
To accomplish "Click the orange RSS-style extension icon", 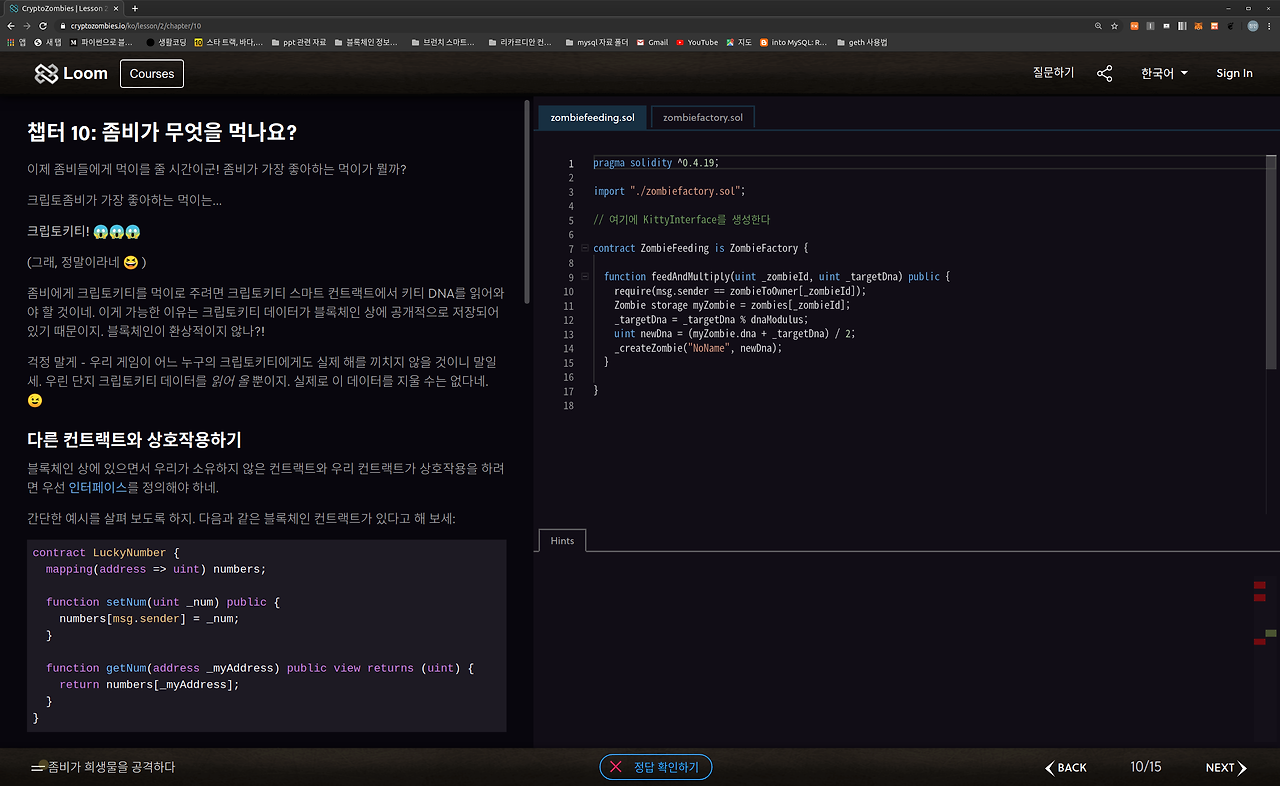I will tap(1135, 25).
